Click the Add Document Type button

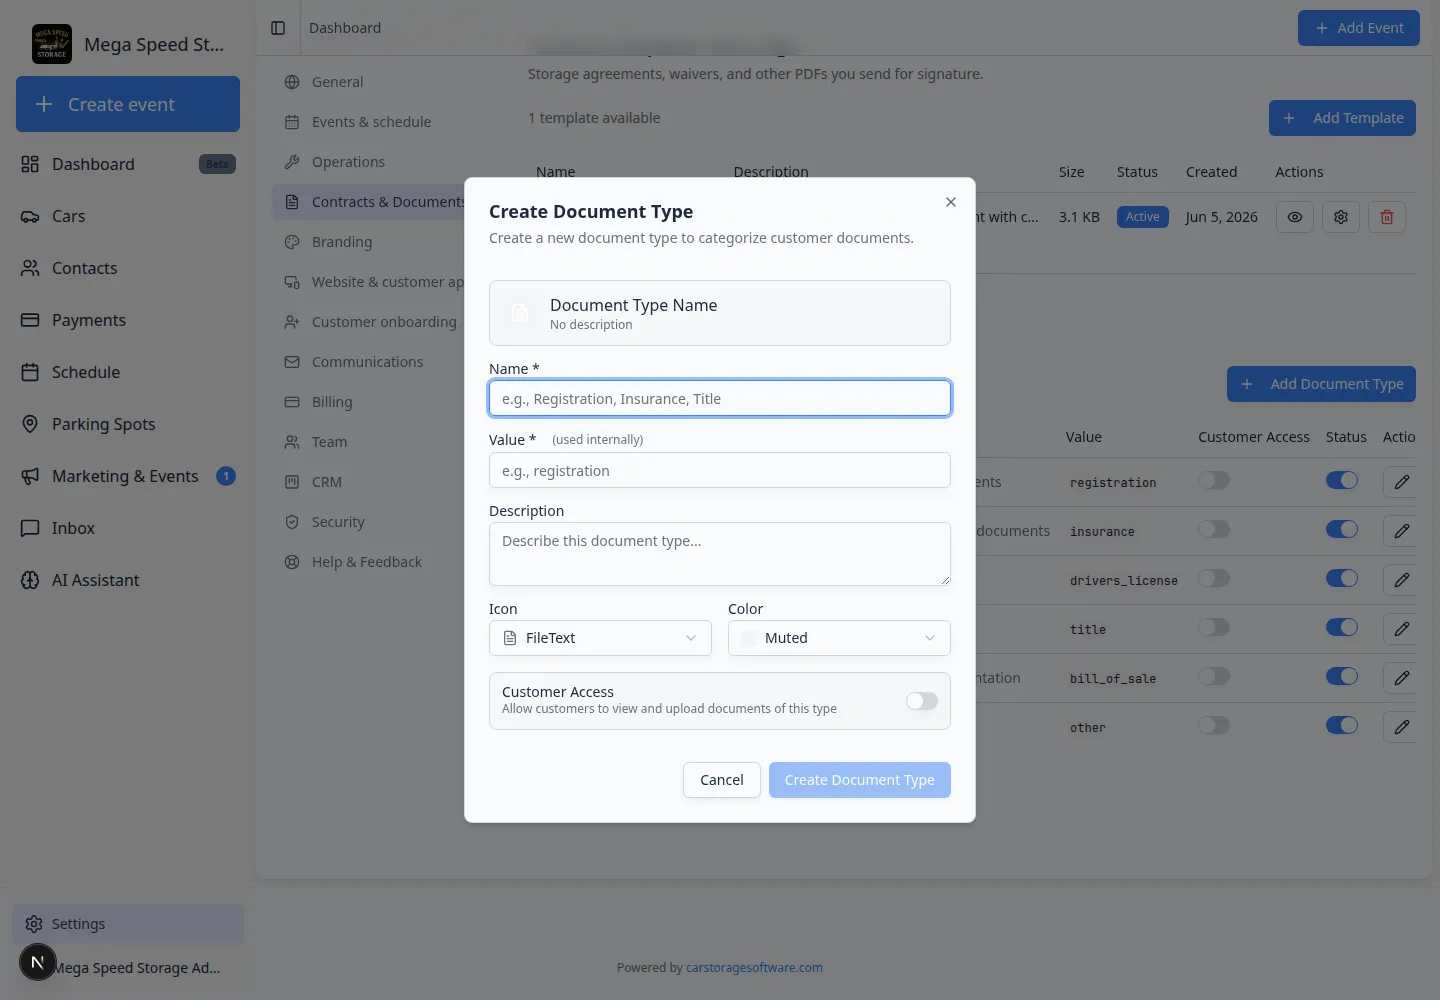point(1321,384)
